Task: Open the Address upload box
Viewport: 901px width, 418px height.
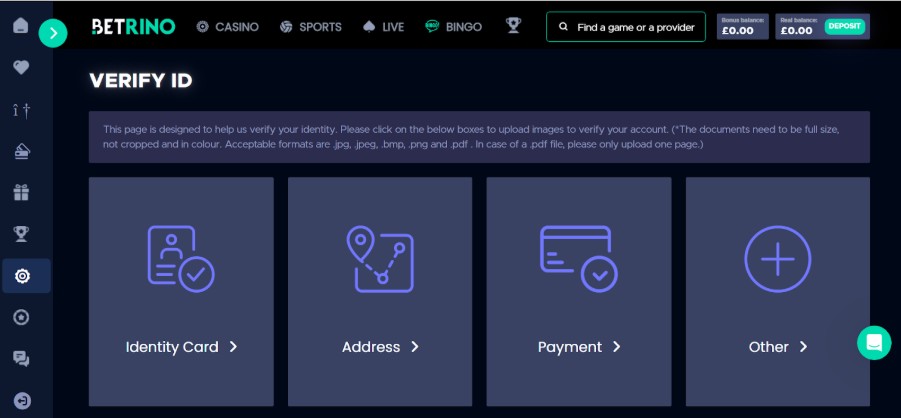Action: [380, 292]
